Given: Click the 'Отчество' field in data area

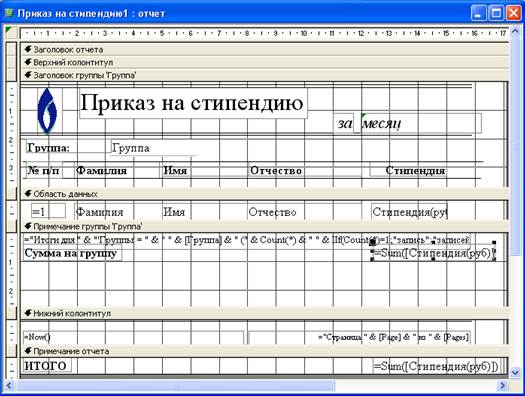Looking at the screenshot, I should [x=304, y=212].
